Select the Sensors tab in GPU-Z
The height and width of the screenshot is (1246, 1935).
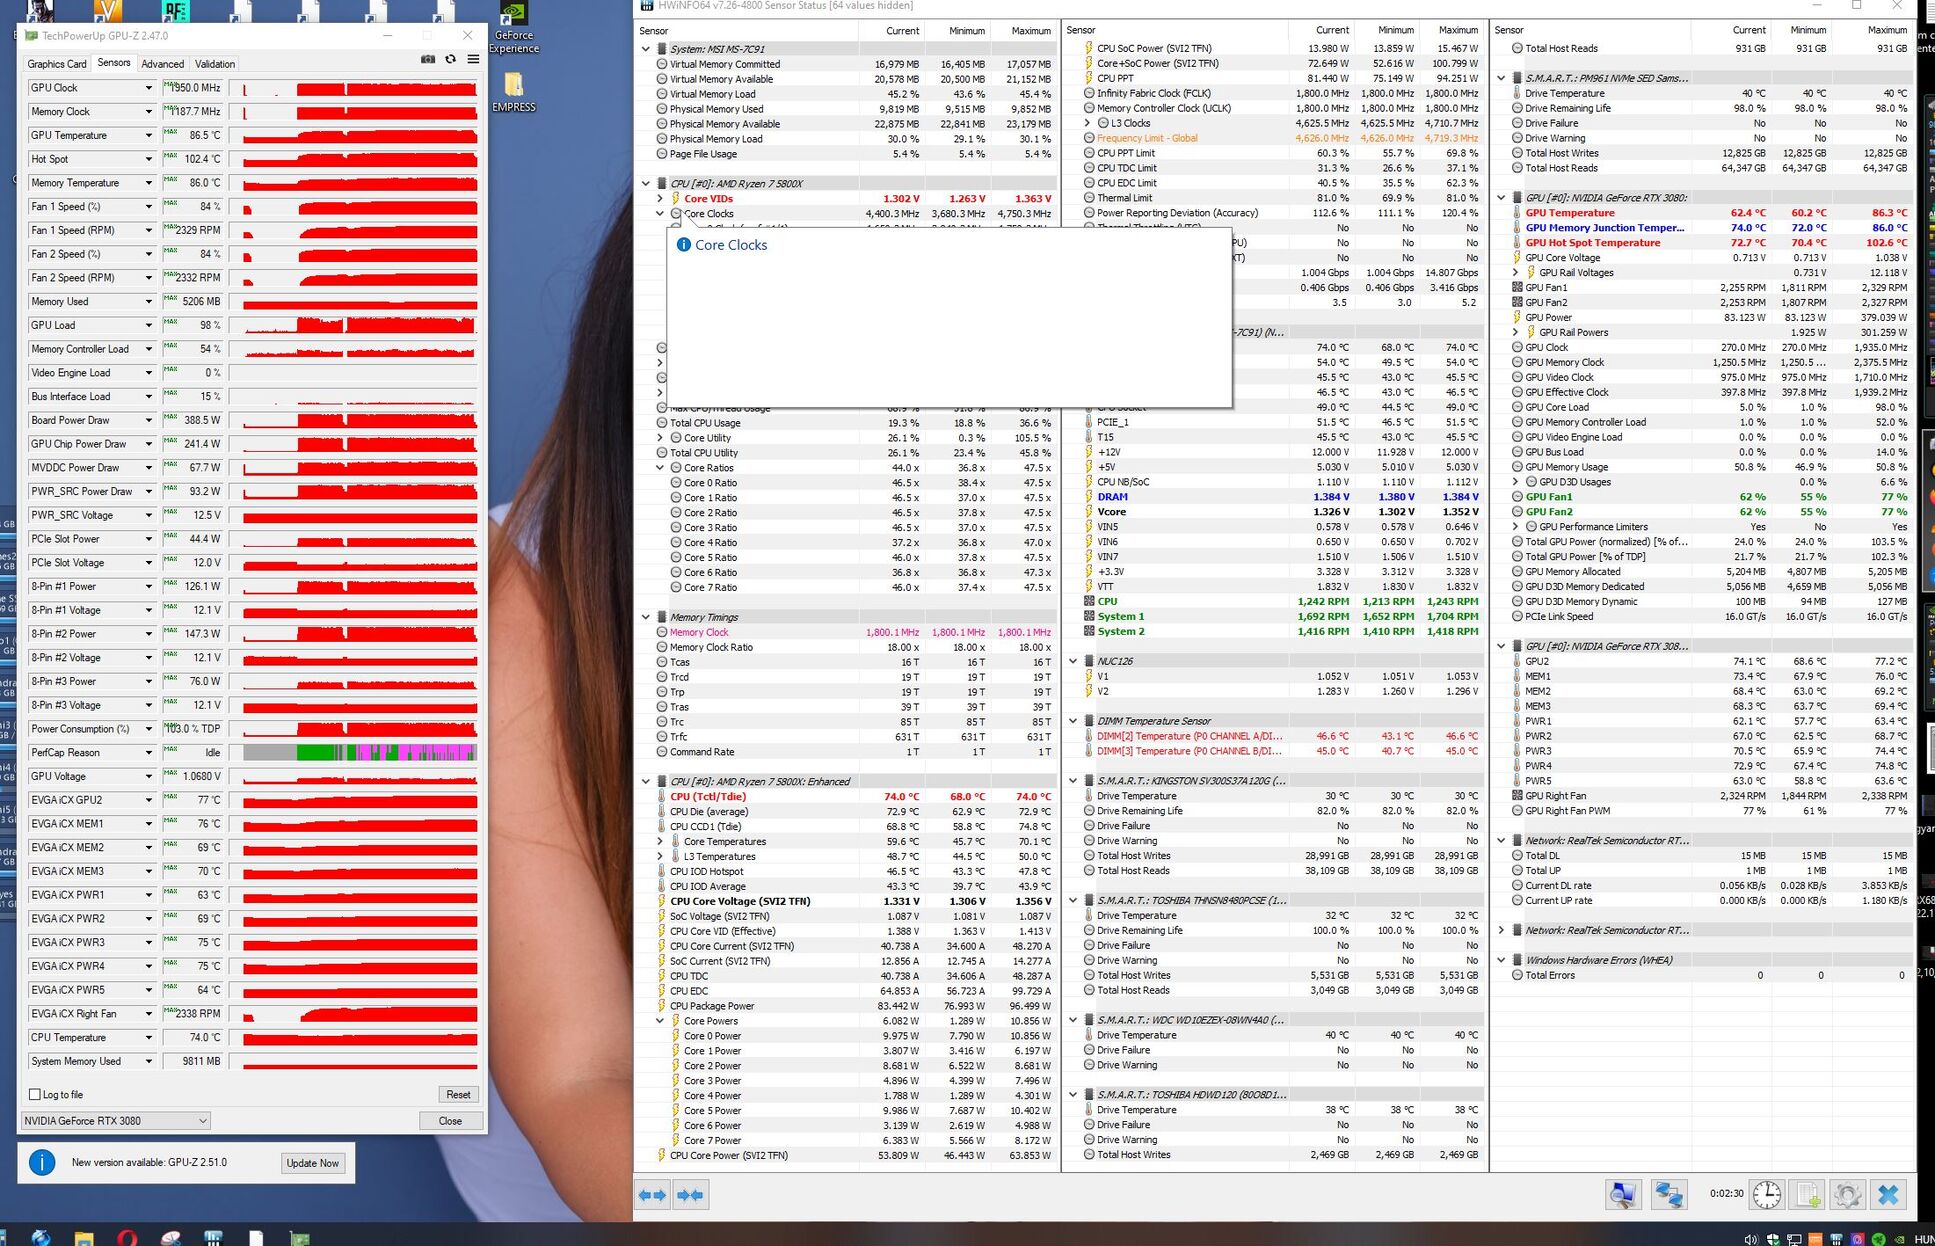(x=114, y=63)
